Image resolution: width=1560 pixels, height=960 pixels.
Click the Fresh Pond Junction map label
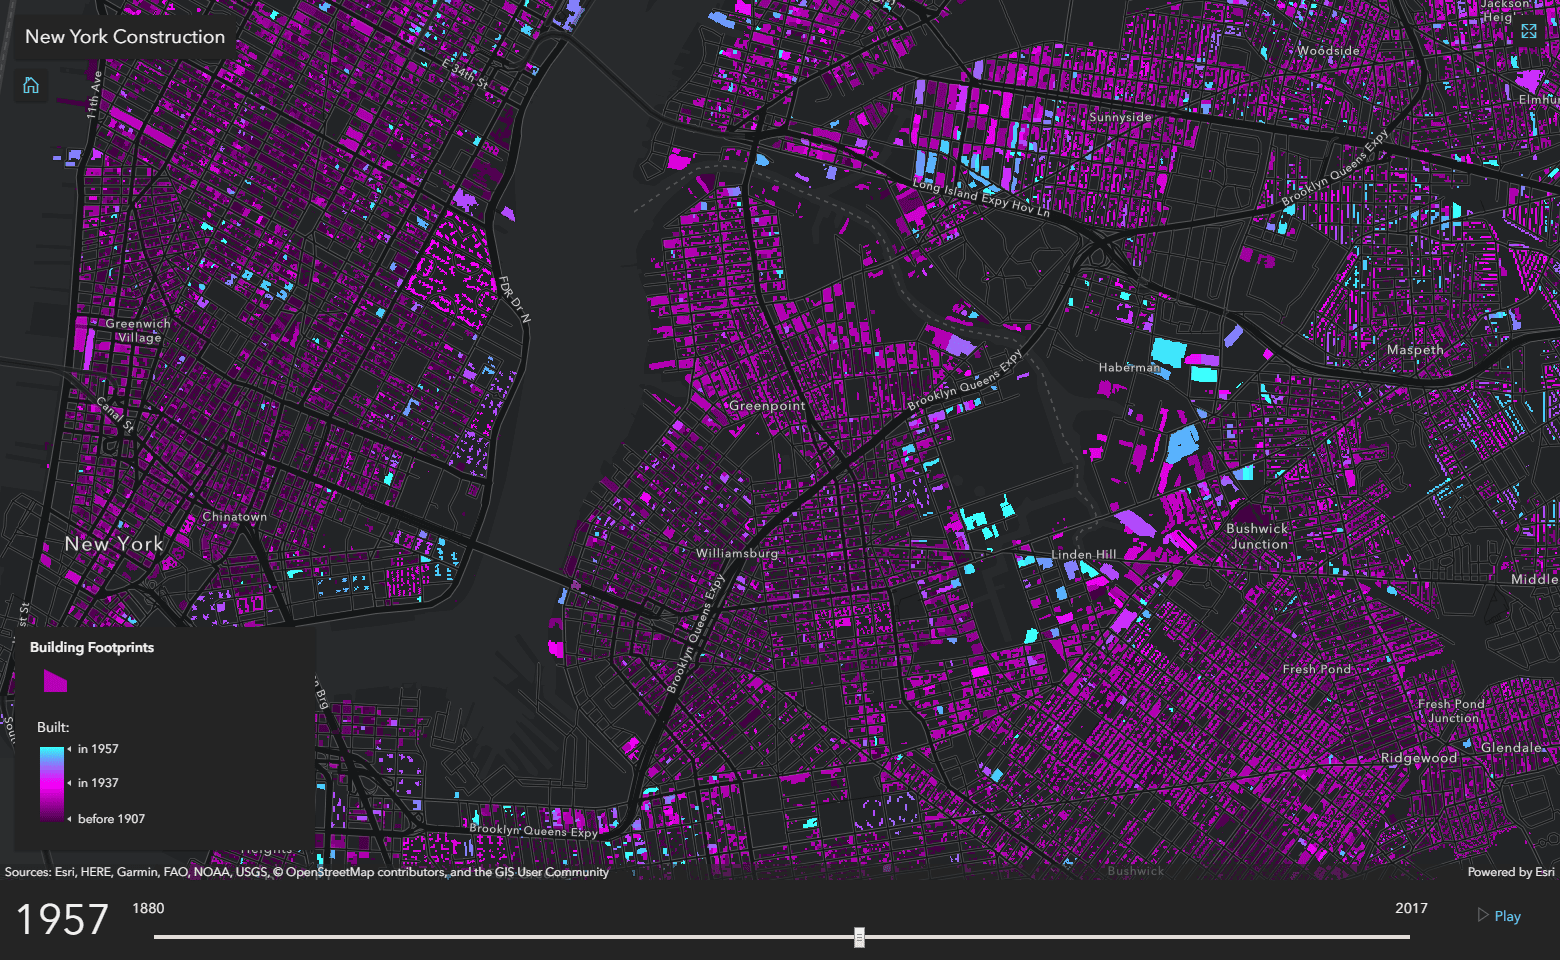pos(1452,711)
